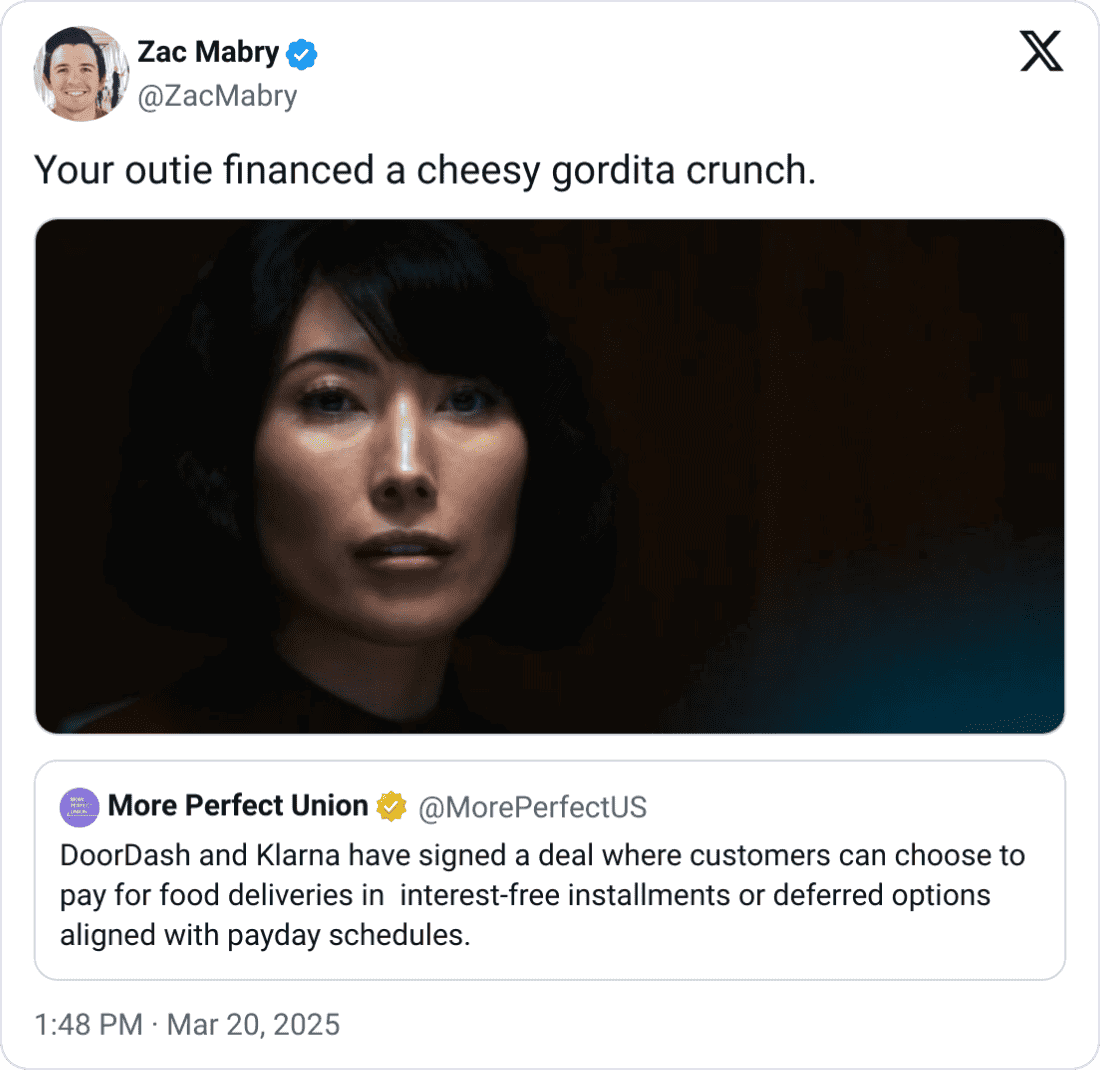Select the tweet text about cheesy gordita crunch

426,170
